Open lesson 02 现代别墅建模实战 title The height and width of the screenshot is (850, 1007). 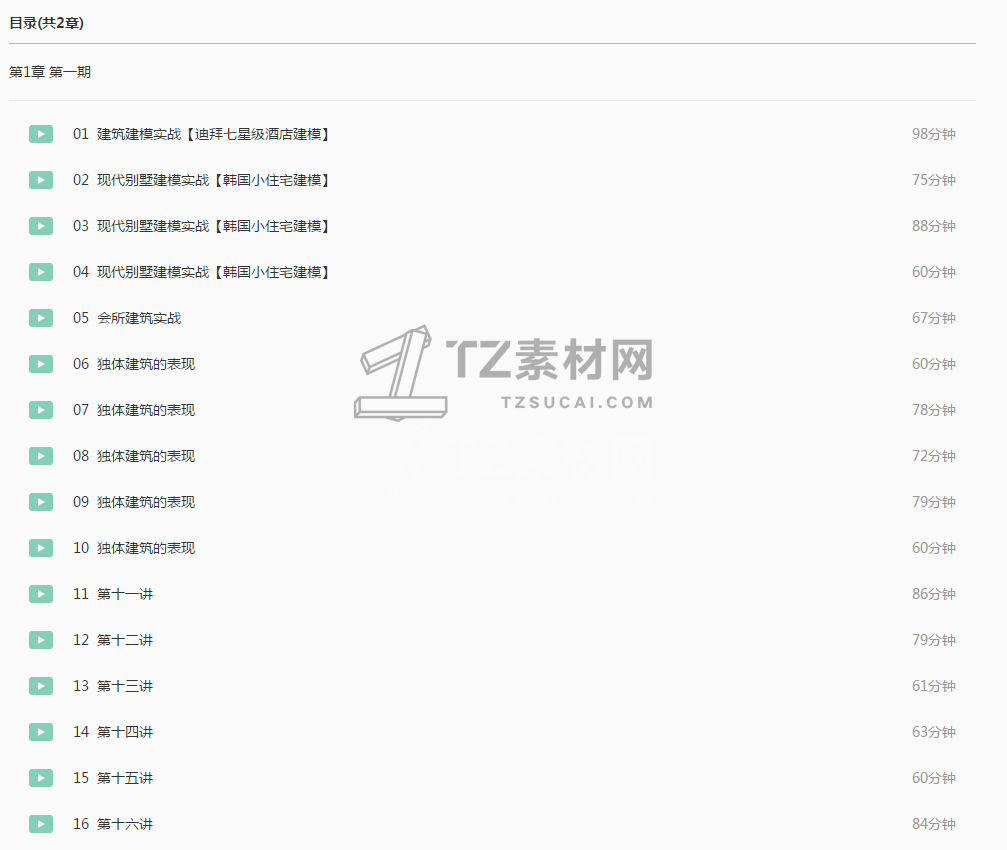tap(201, 180)
